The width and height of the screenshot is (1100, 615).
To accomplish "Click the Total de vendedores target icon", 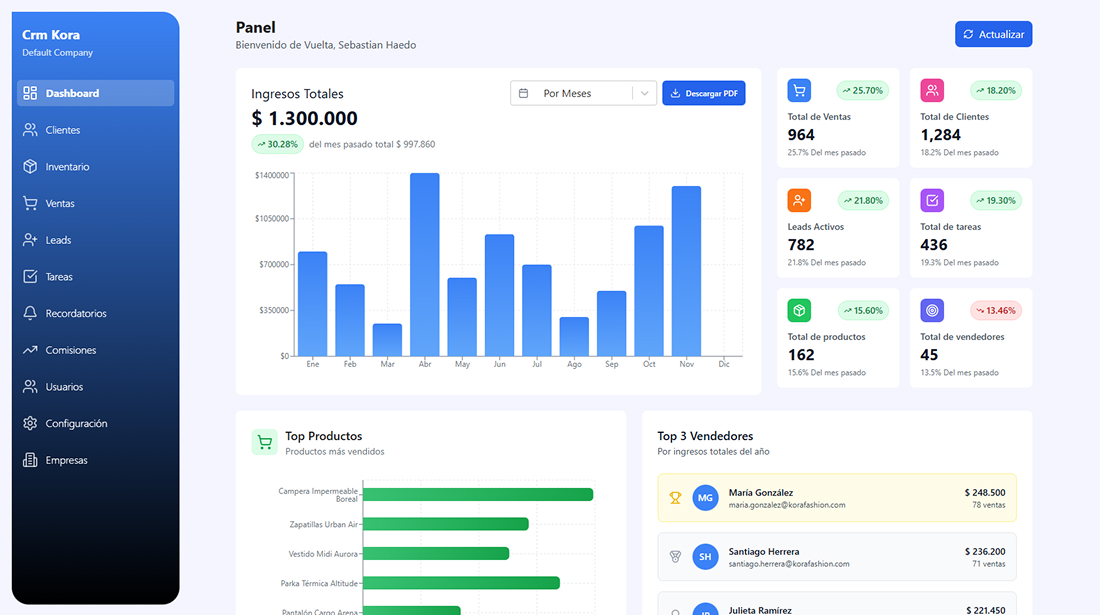I will point(932,310).
